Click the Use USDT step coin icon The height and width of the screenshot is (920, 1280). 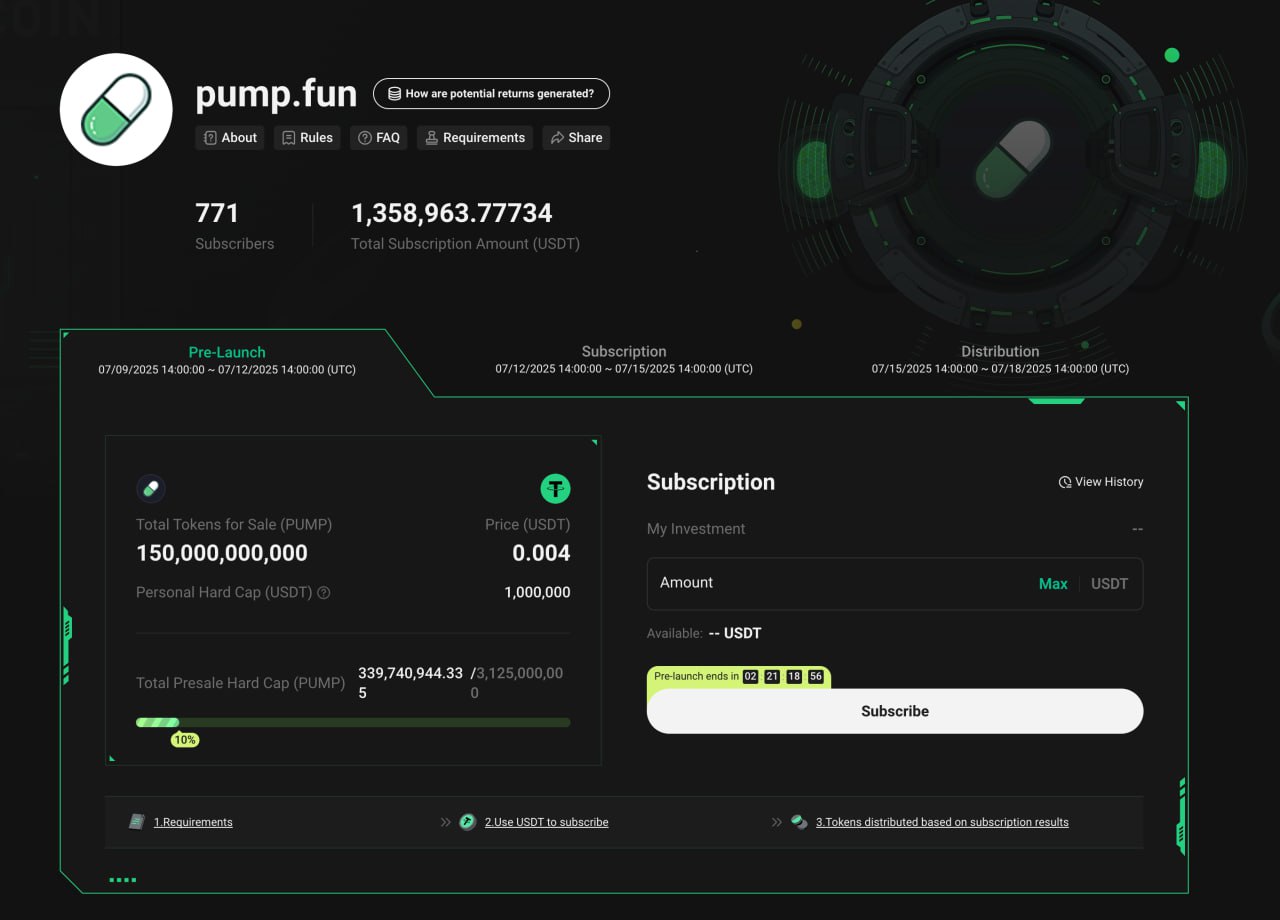pos(467,822)
